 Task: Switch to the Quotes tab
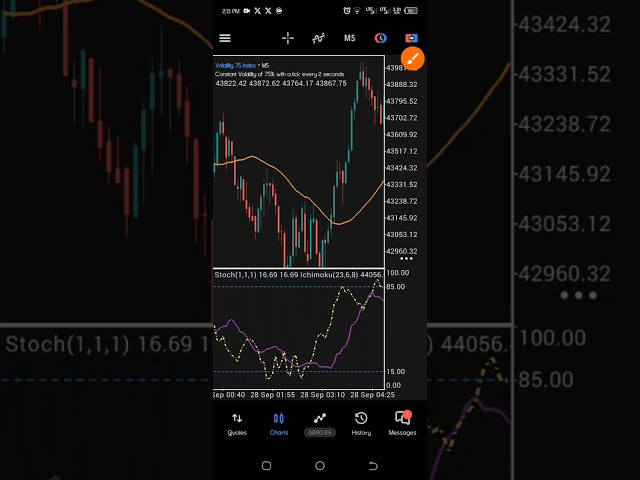pyautogui.click(x=237, y=424)
